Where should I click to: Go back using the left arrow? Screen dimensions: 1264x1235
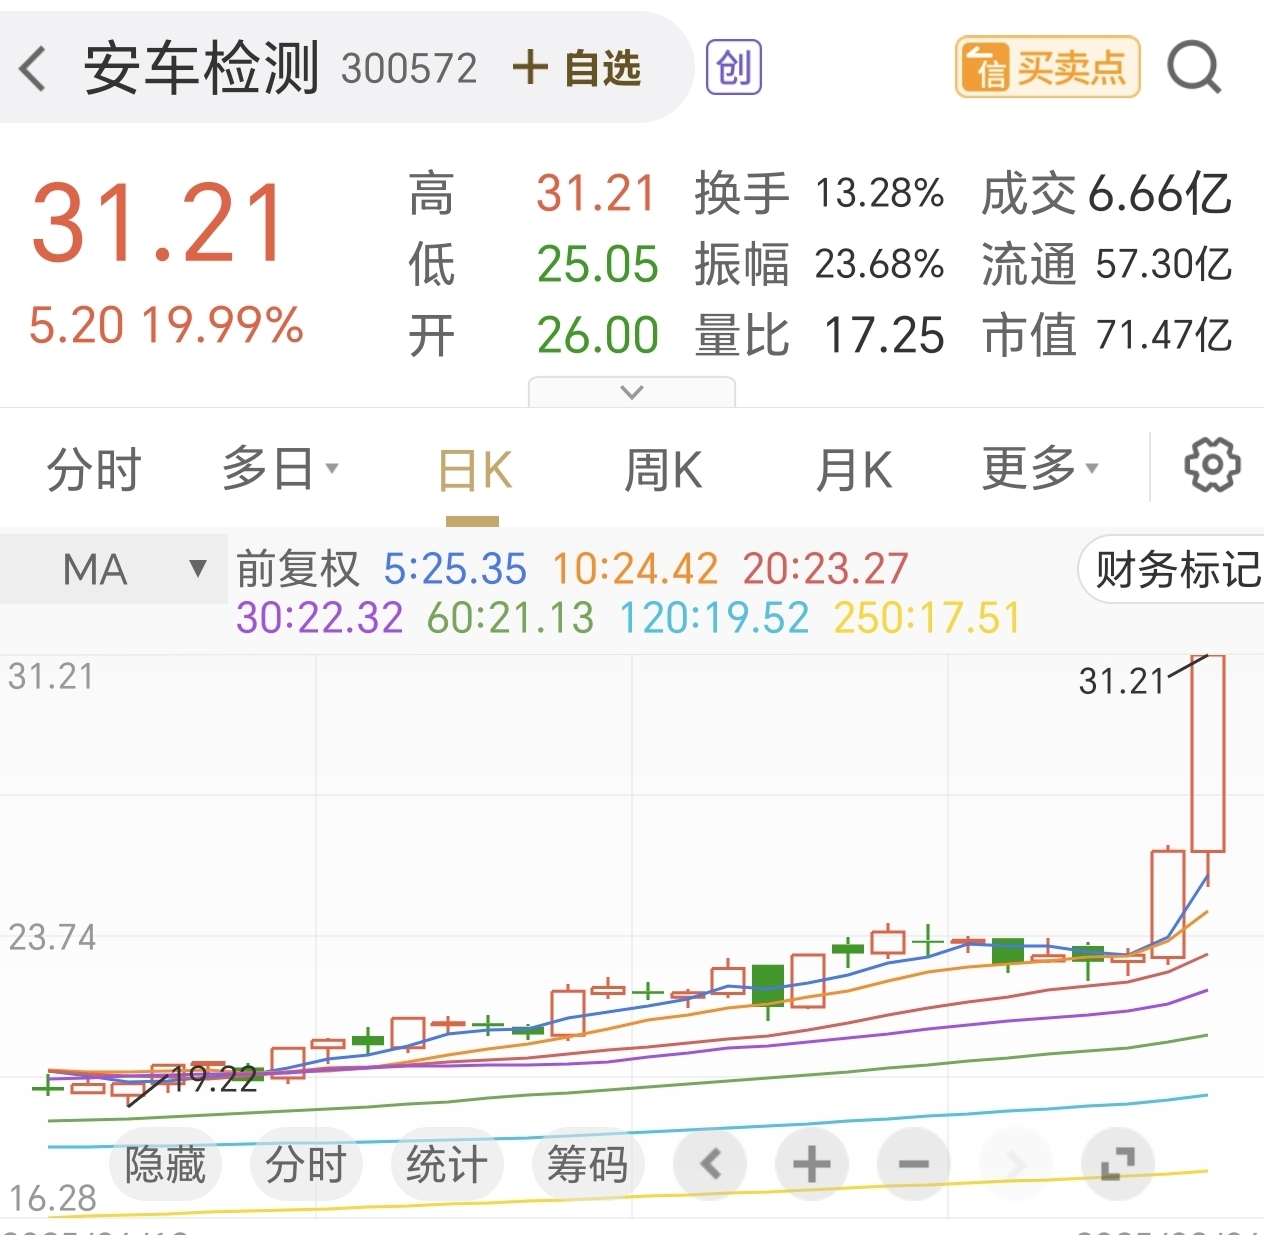coord(33,69)
